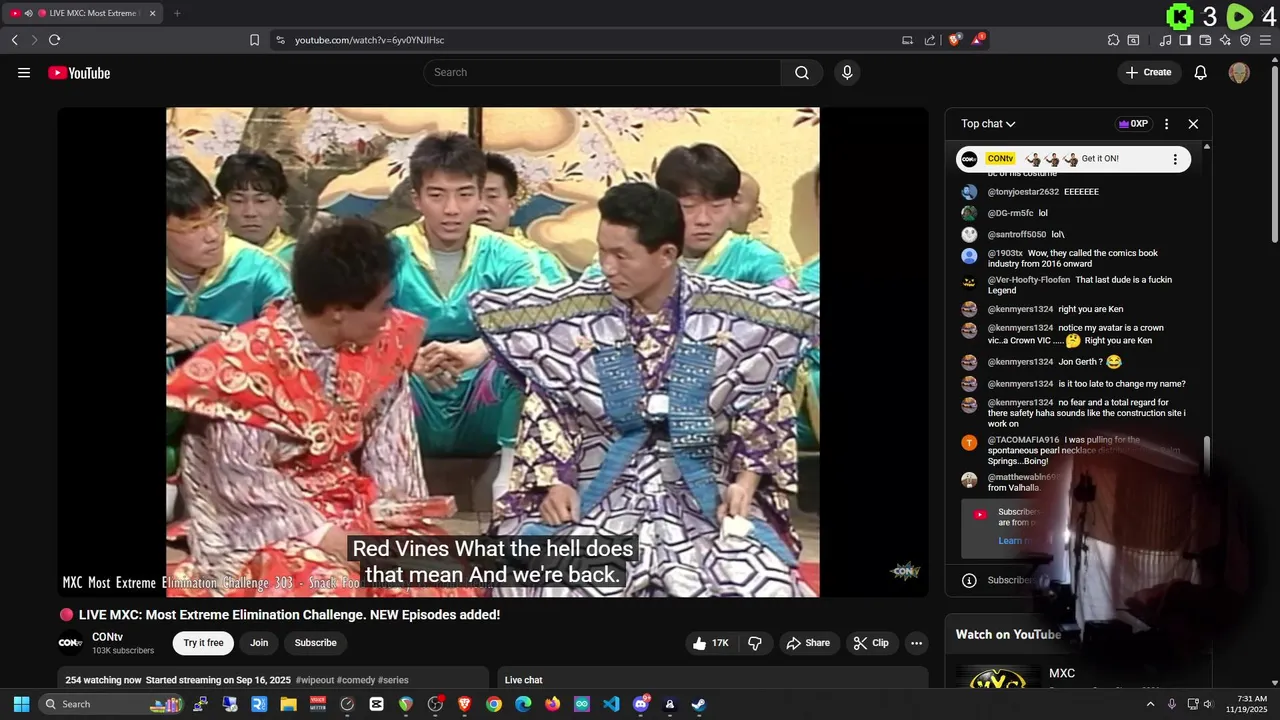Open the Brave Wallet icon
Screen dimensions: 1280x720
1205,40
